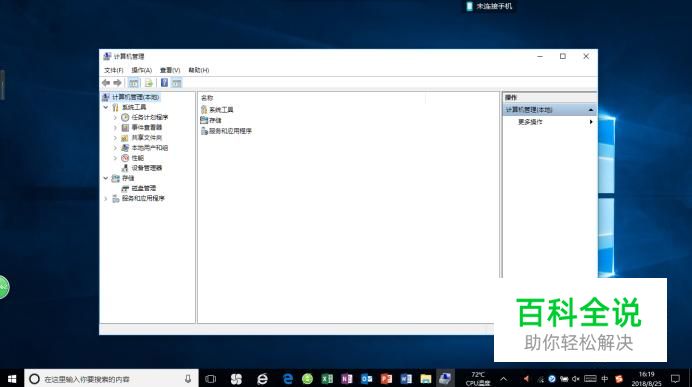Expand the 性能 tree node

point(115,158)
